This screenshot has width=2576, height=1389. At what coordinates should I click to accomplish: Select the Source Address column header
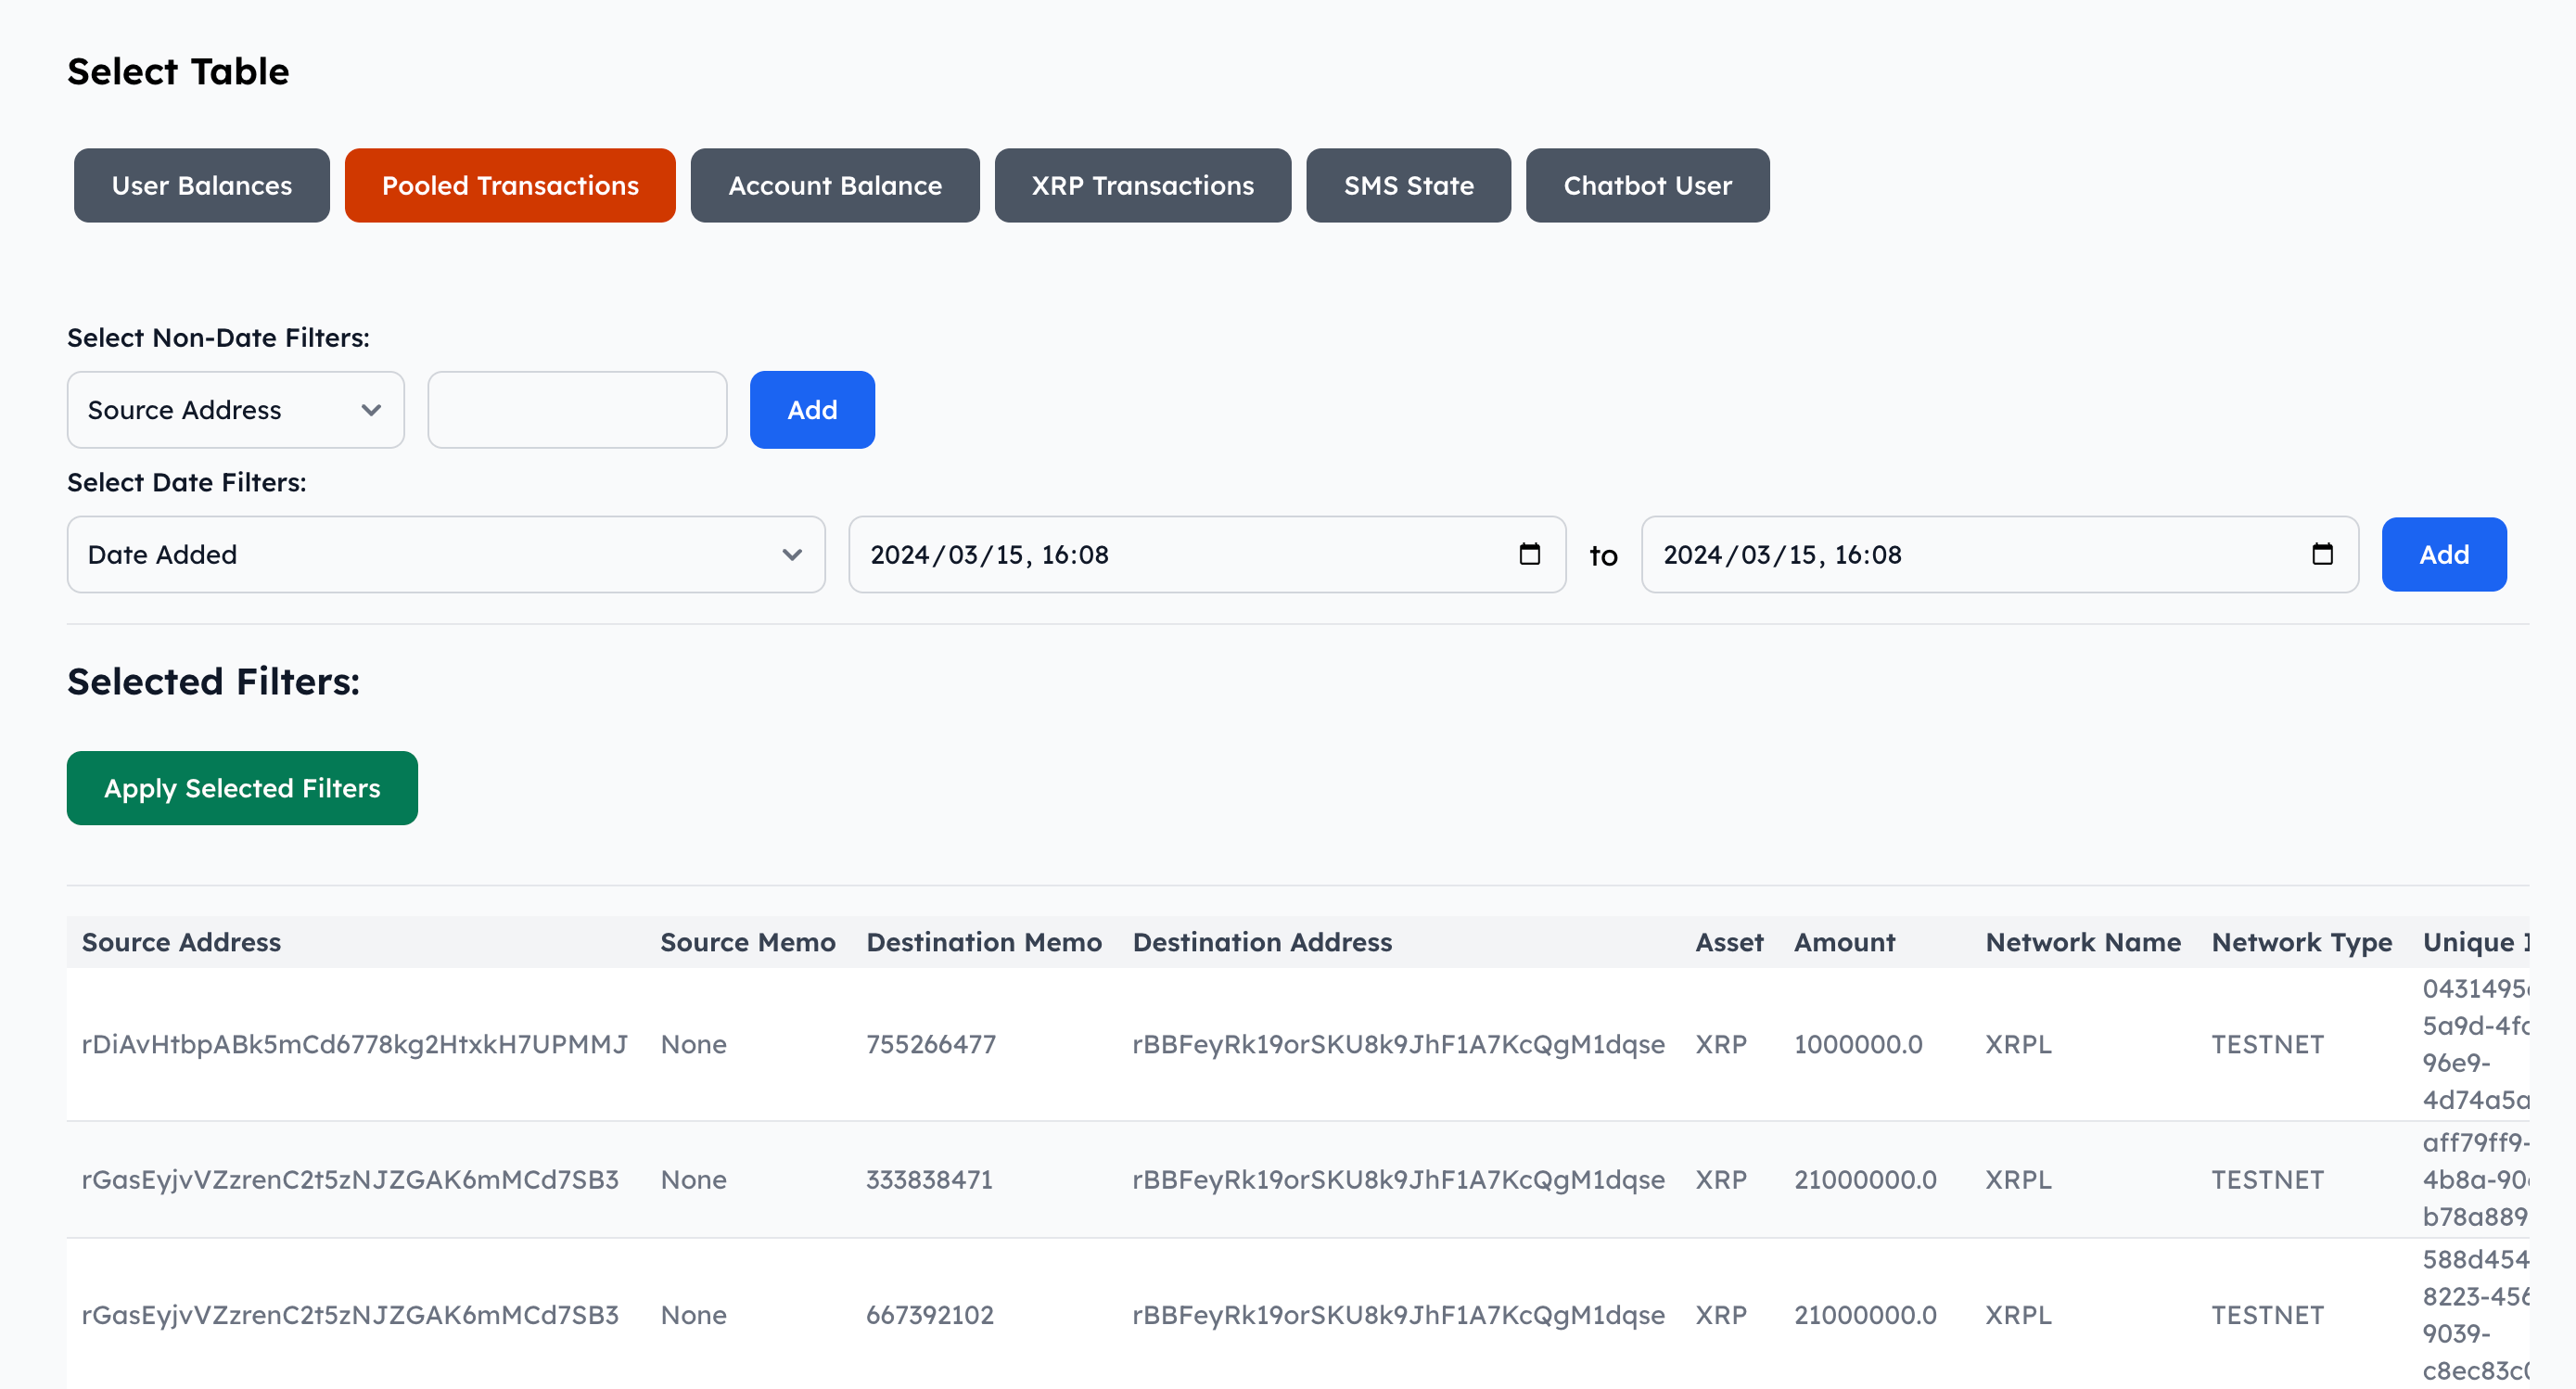coord(181,941)
